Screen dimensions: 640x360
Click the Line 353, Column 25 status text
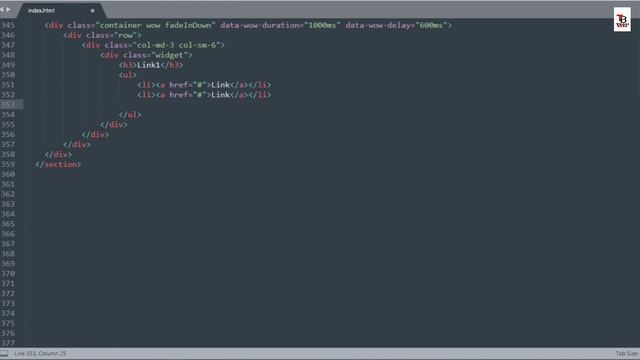(x=40, y=353)
